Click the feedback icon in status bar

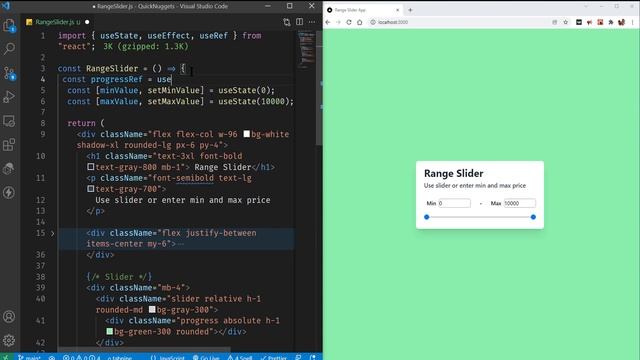(x=299, y=357)
